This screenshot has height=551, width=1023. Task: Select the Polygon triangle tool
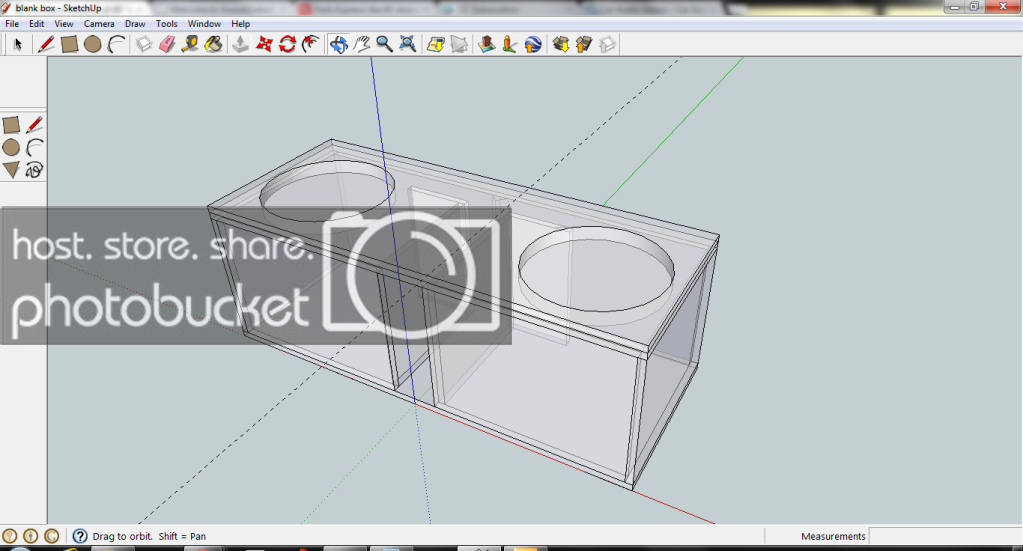tap(11, 170)
